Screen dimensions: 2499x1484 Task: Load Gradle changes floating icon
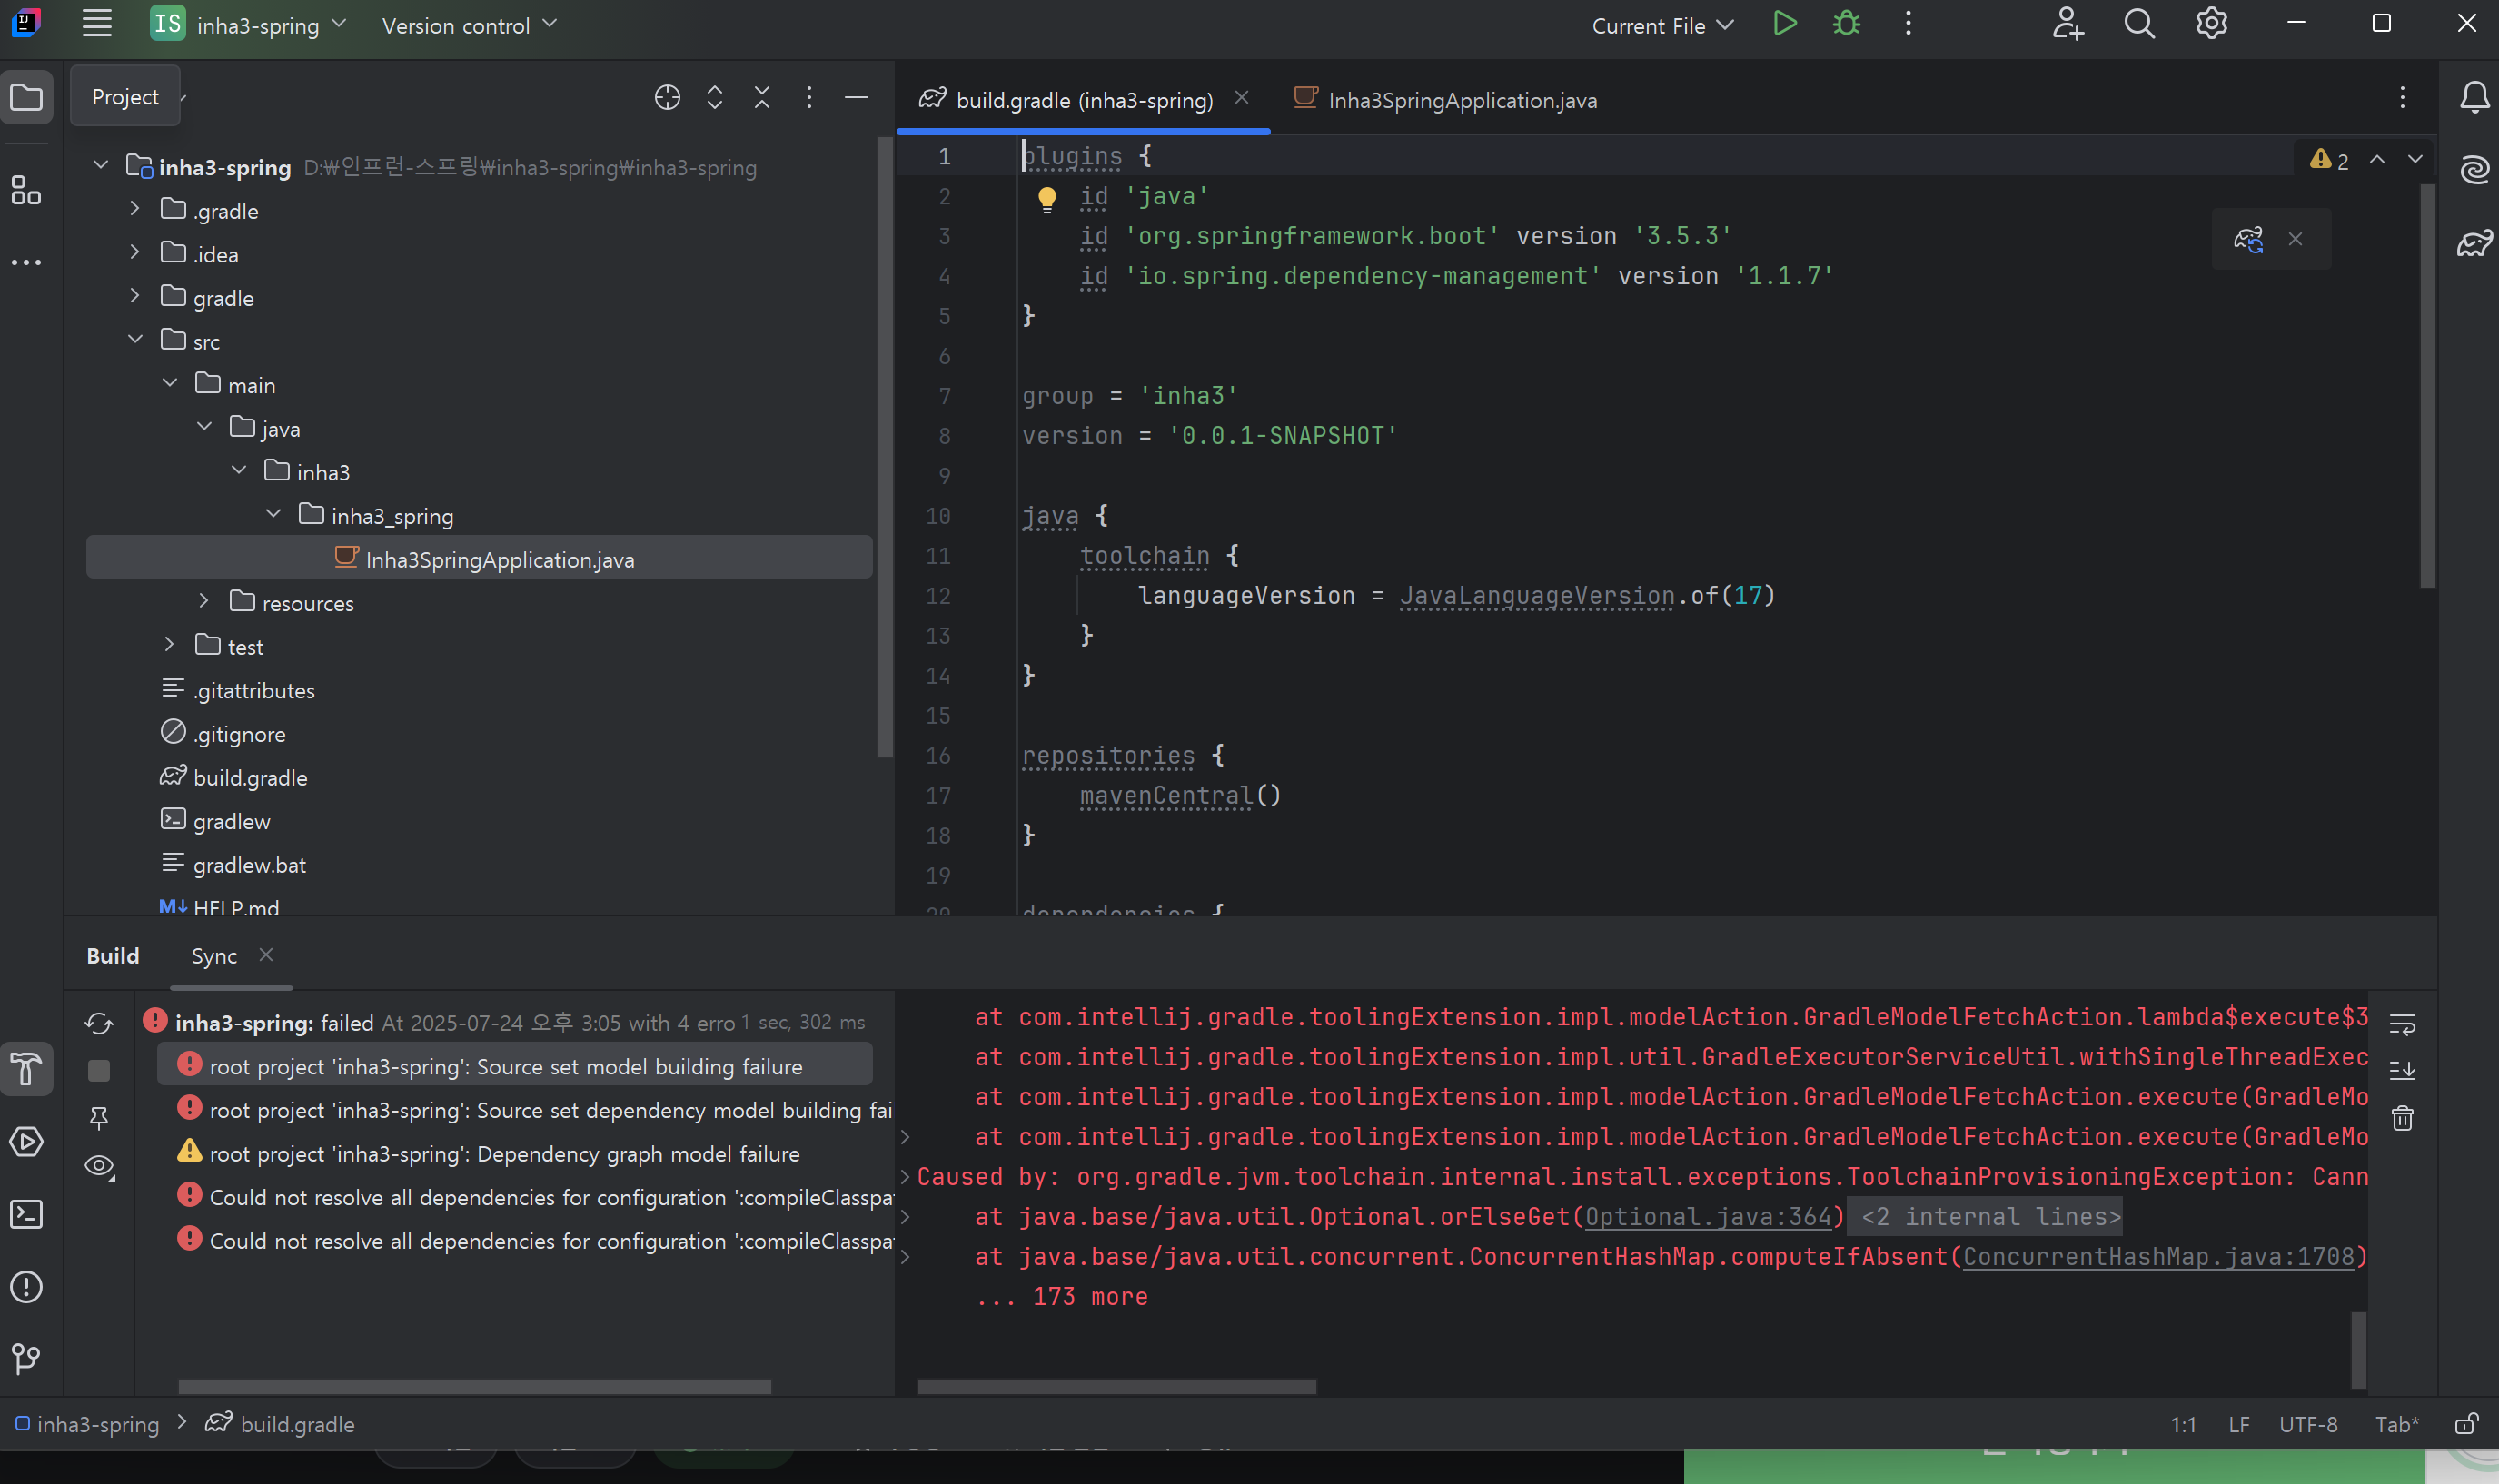(x=2249, y=239)
